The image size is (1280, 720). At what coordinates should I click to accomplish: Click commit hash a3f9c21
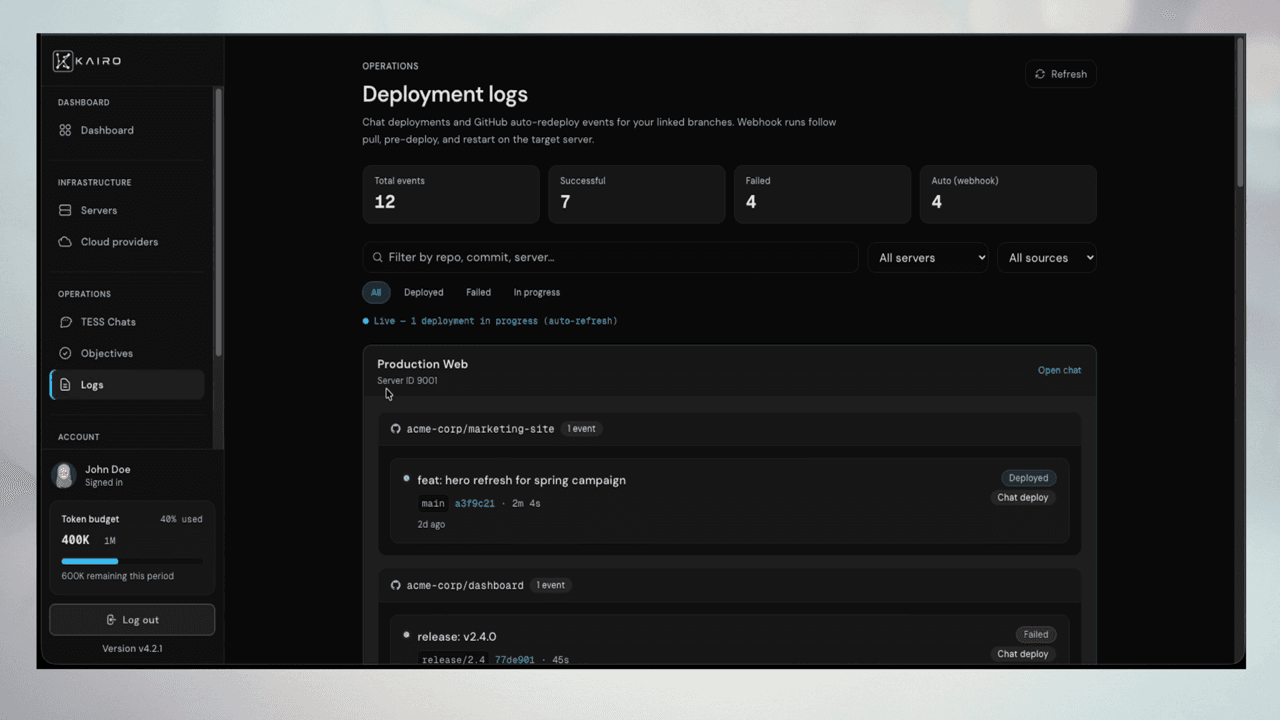click(475, 503)
